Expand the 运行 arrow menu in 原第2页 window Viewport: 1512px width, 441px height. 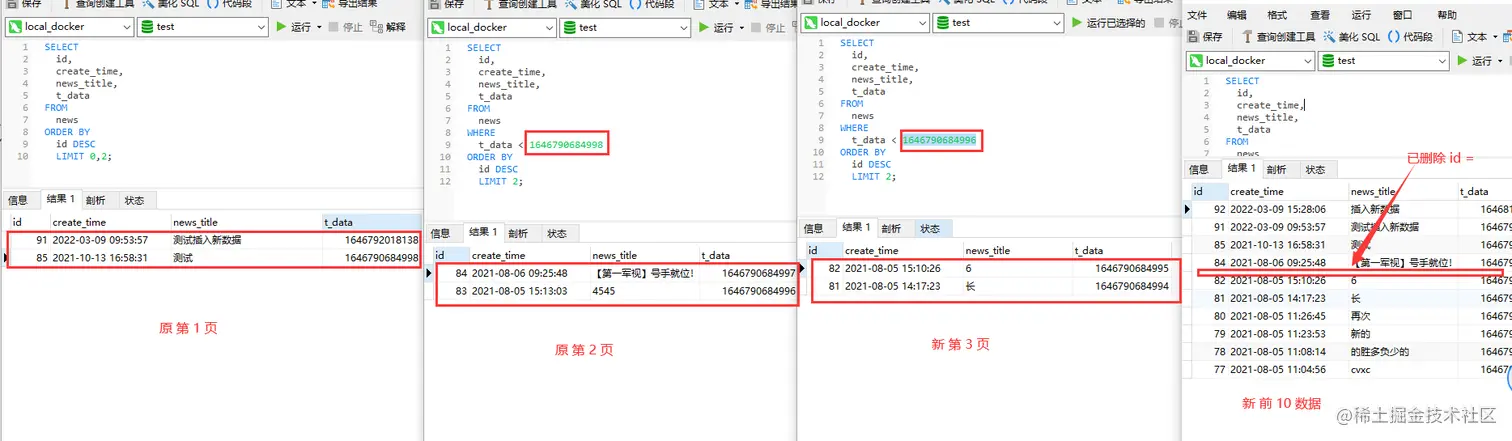[x=741, y=28]
